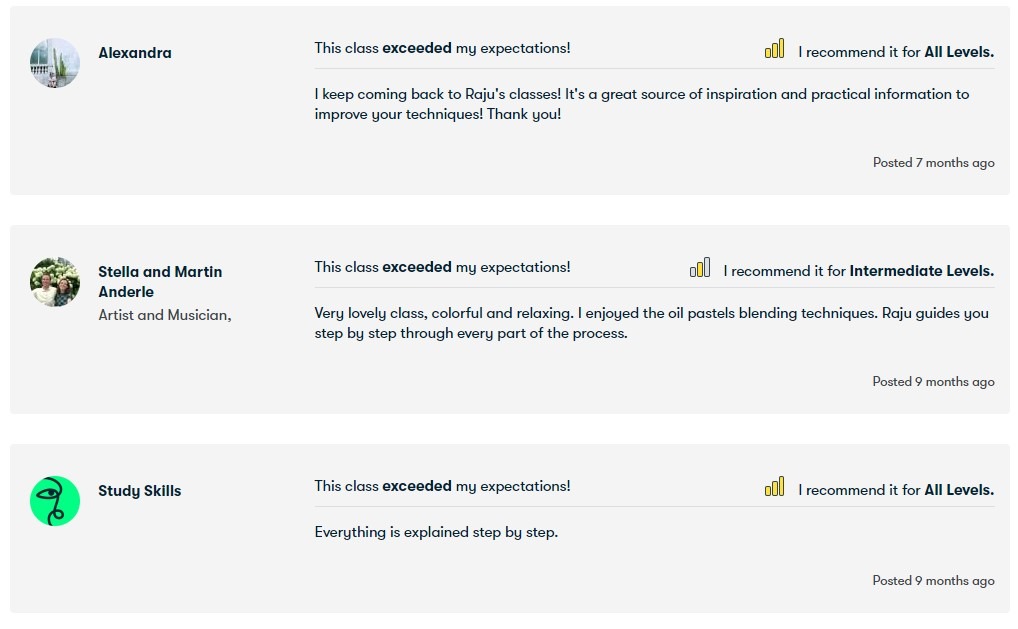Click 'exceeded my expectations' heading in Alexandra's review
This screenshot has width=1018, height=629.
442,48
